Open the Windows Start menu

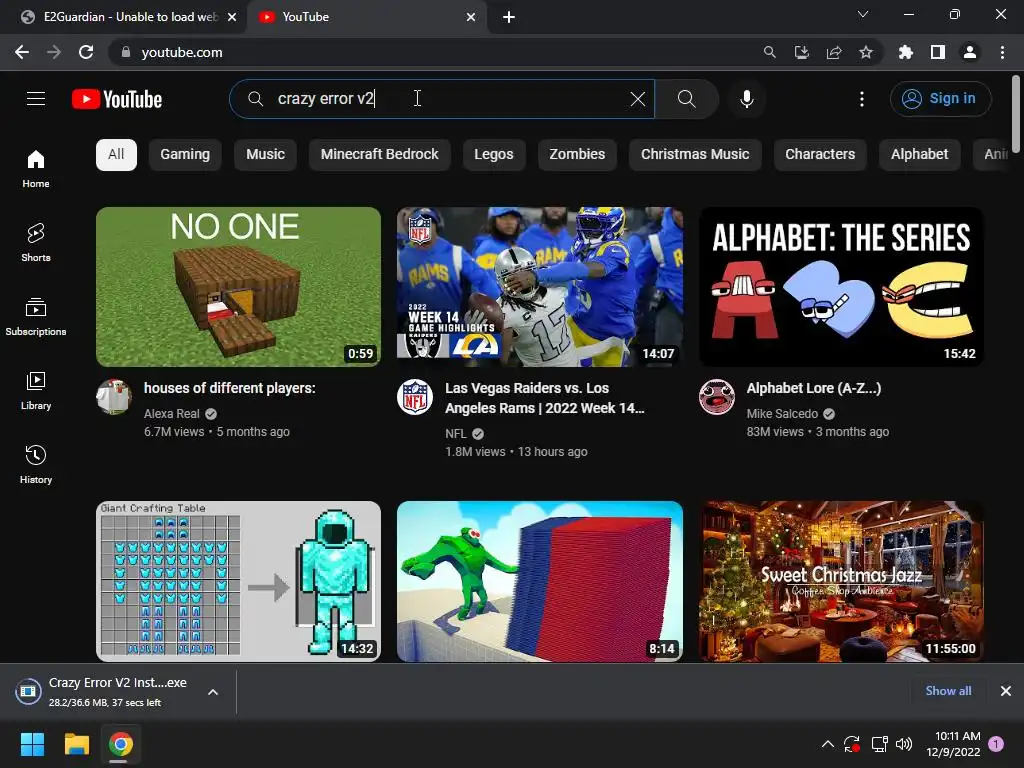[32, 744]
